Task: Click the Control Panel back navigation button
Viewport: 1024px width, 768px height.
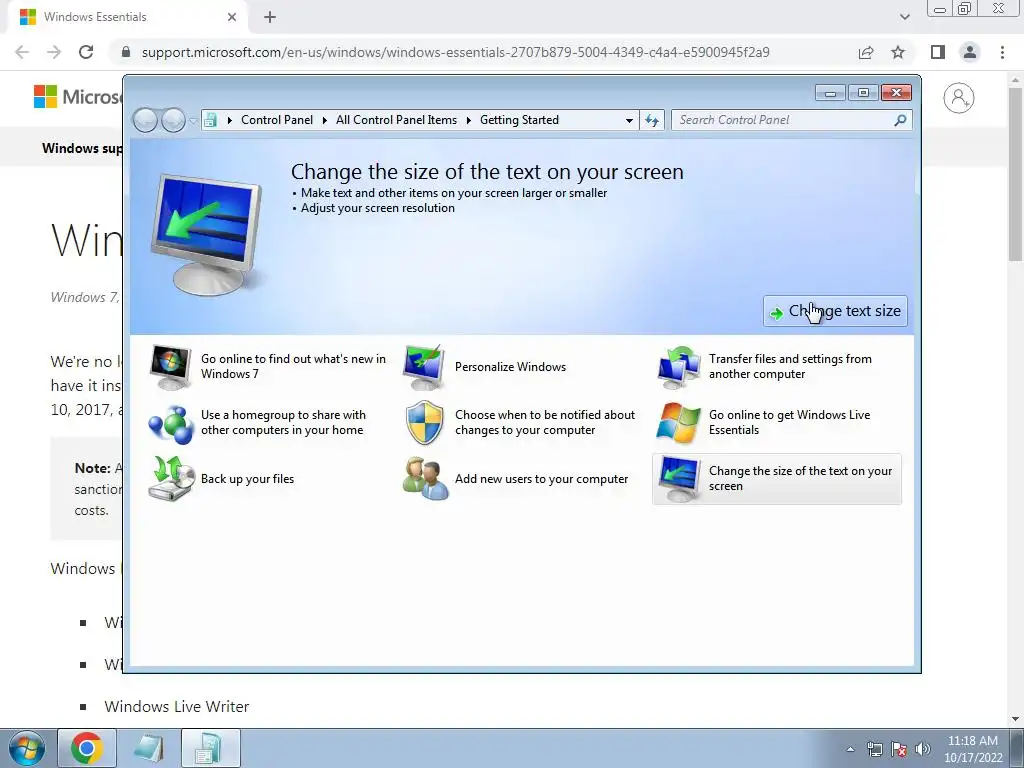Action: coord(146,120)
